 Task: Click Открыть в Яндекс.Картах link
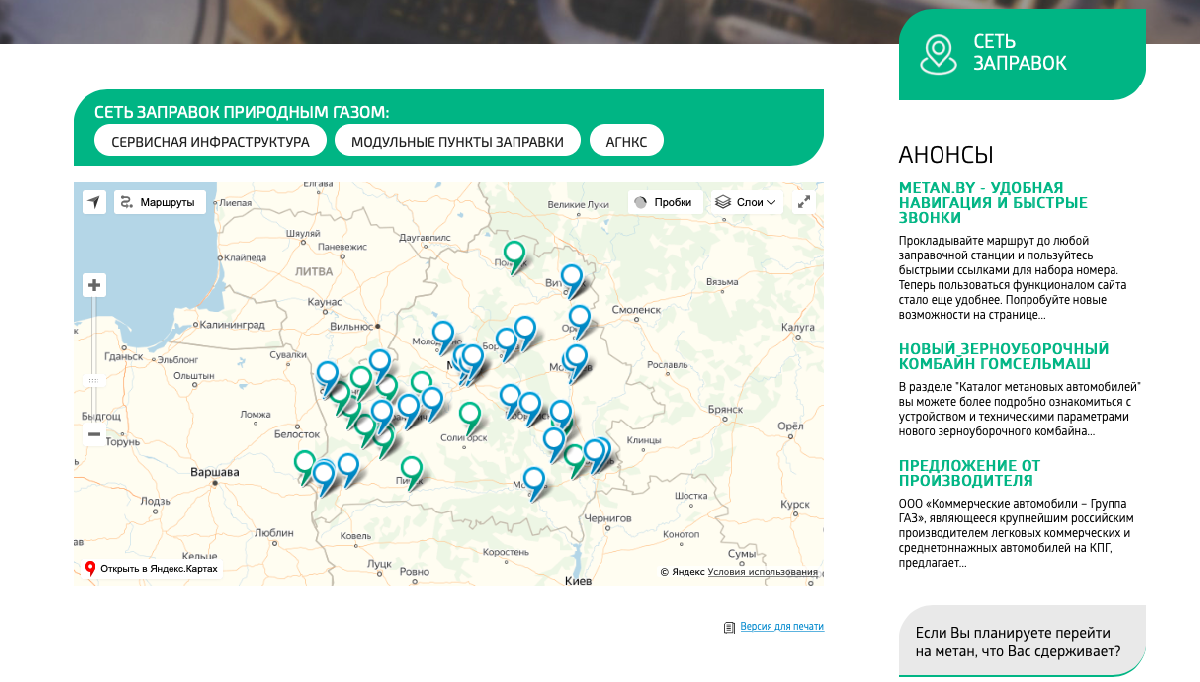(159, 569)
